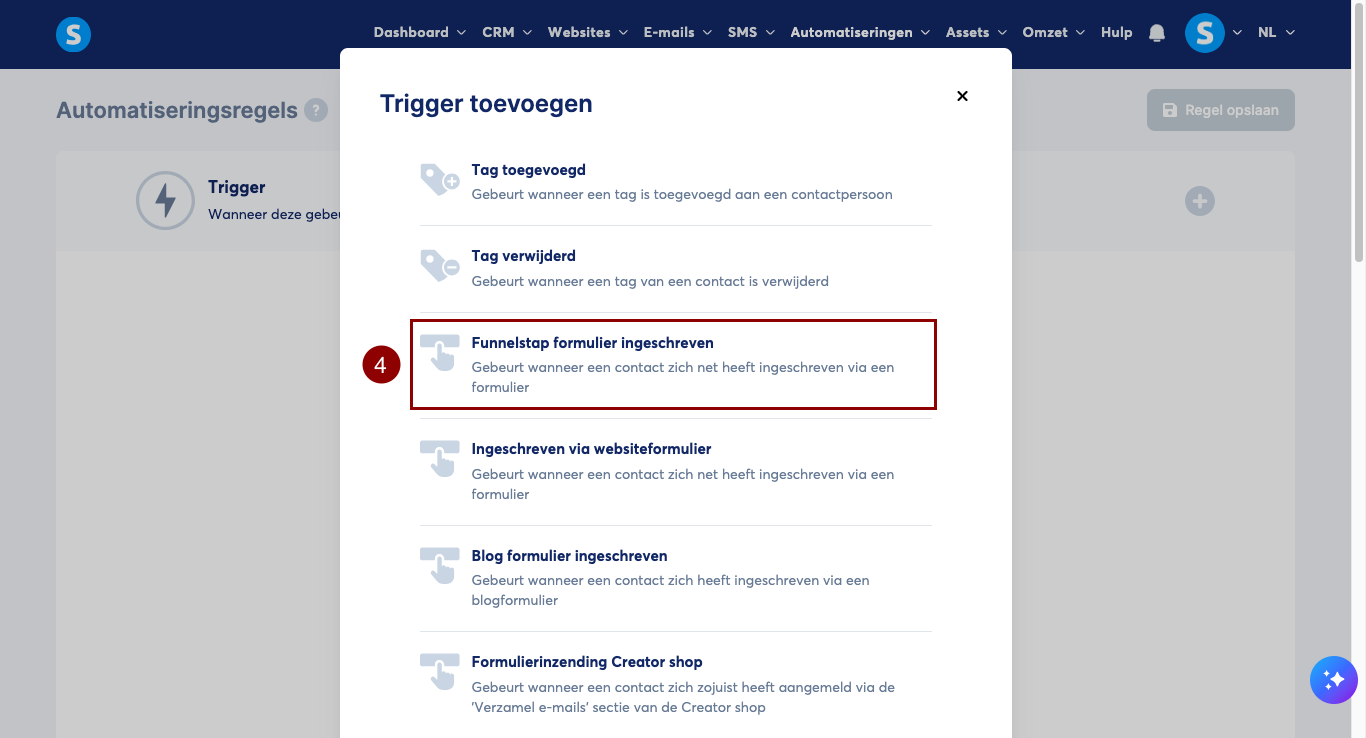Click the Systeme.io logo in the header
Screen dimensions: 1366x738
73,35
